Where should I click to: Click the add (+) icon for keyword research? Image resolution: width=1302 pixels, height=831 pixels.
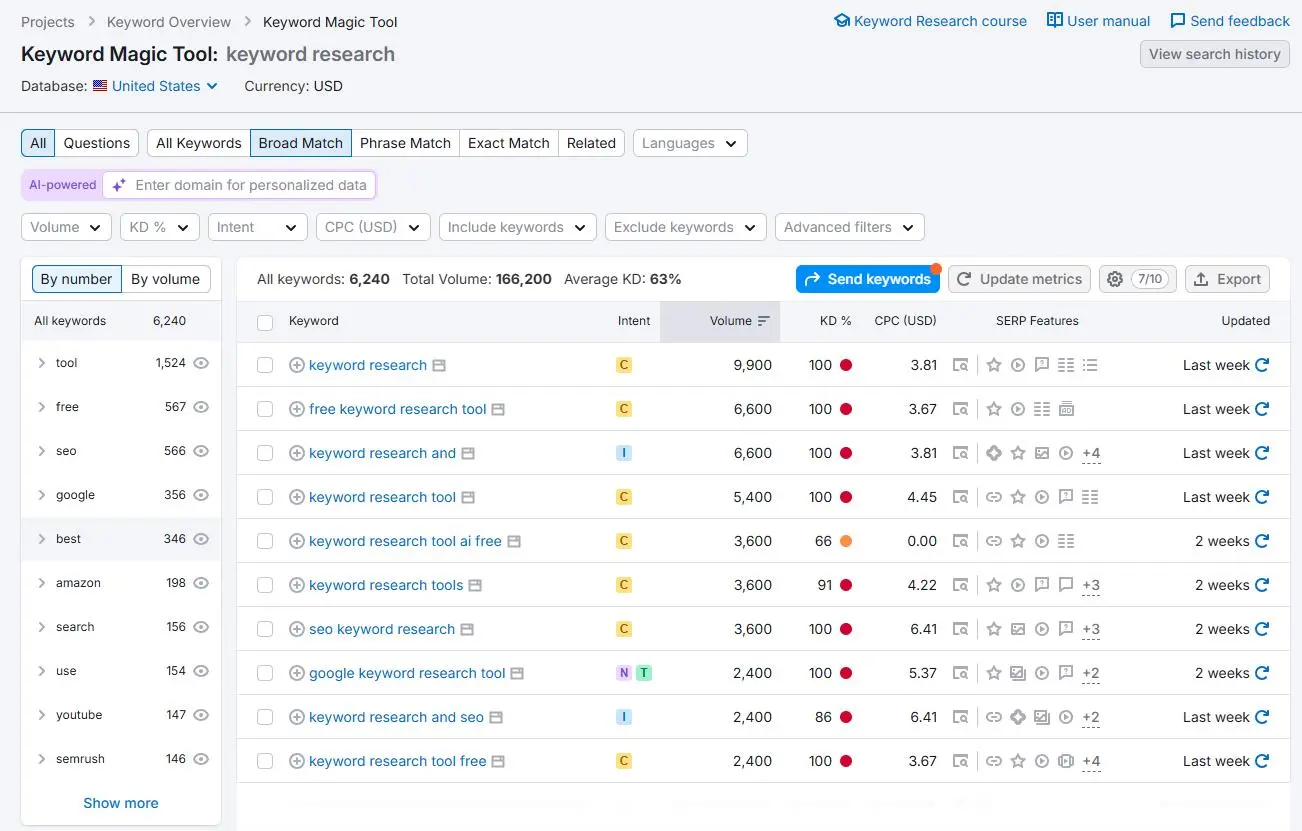(296, 365)
